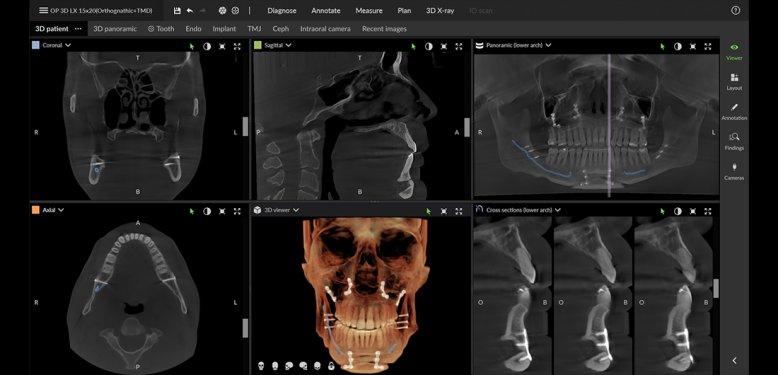Select the skull preset next to the lock
The image size is (778, 375).
(317, 366)
